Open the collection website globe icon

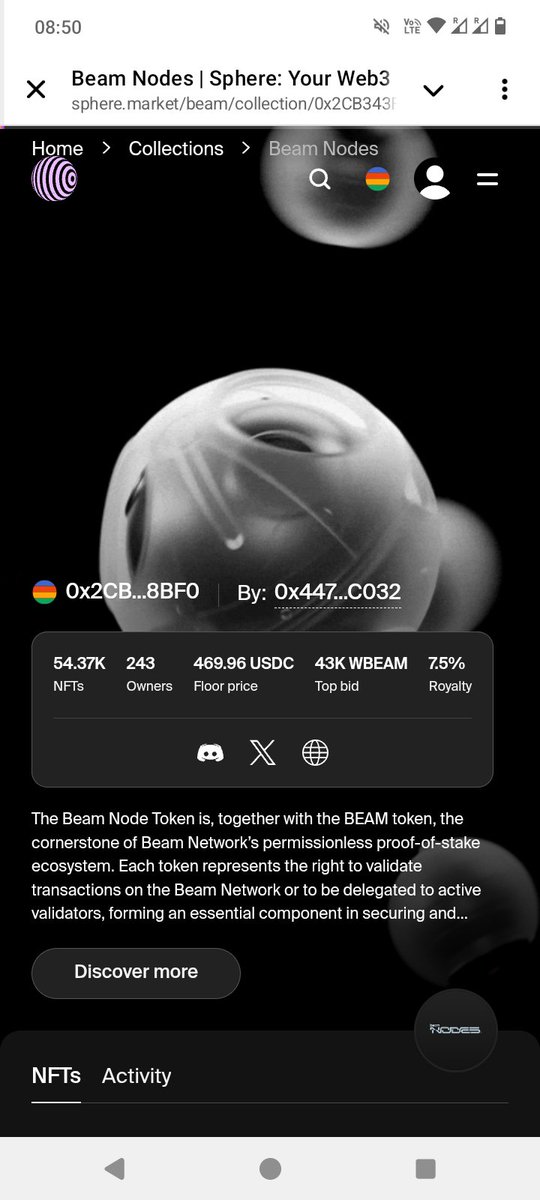click(x=315, y=753)
